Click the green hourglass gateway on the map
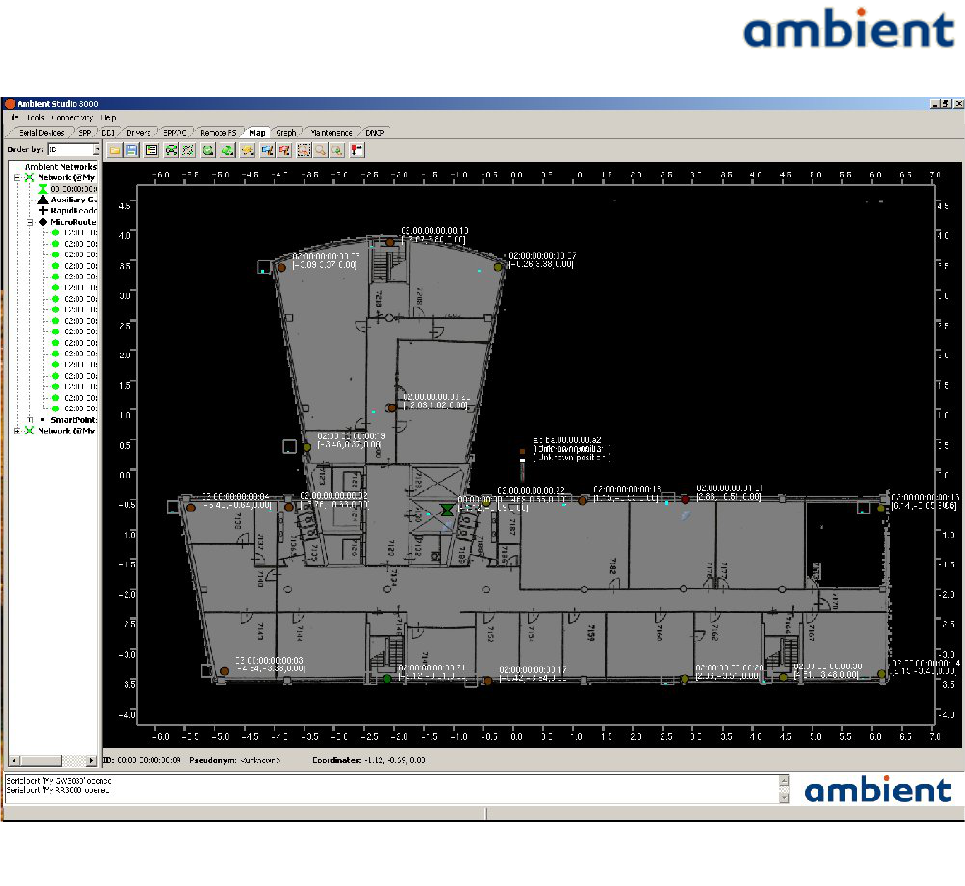The height and width of the screenshot is (886, 965). 447,510
